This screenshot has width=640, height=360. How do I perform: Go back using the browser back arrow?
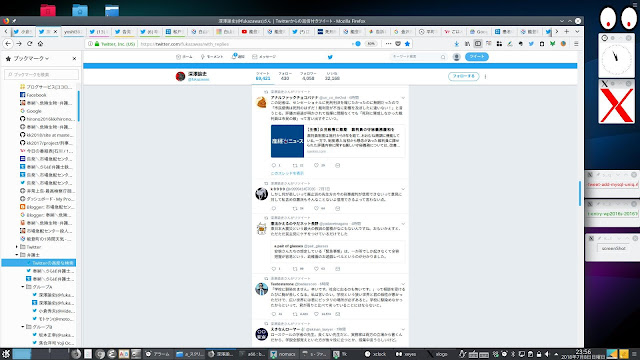(x=8, y=44)
